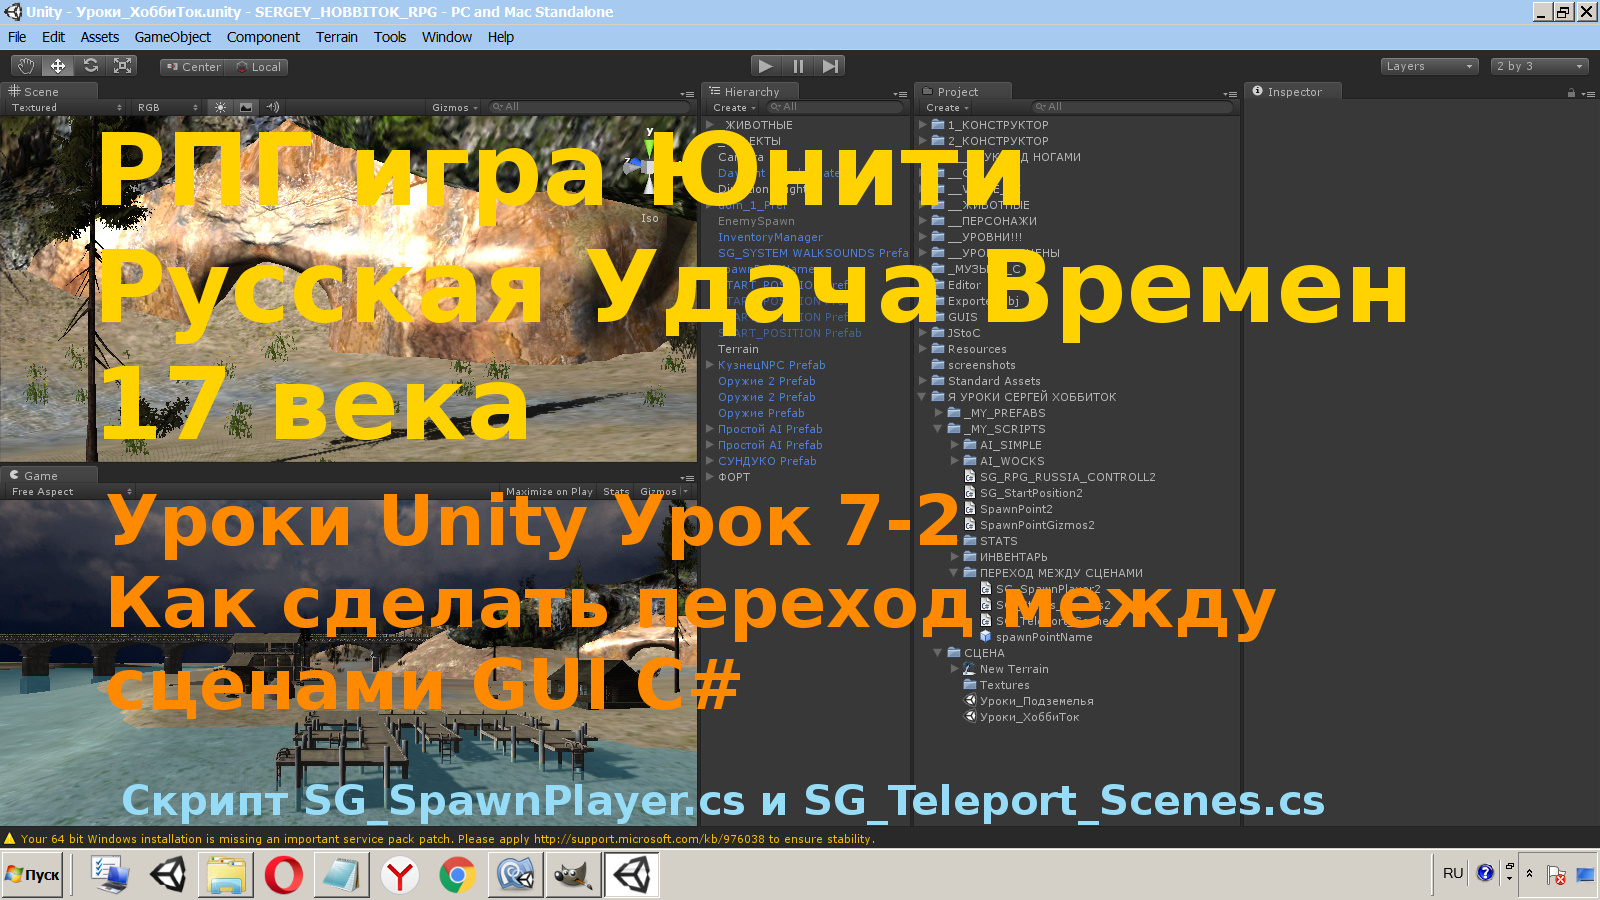The width and height of the screenshot is (1600, 900).
Task: Select SpawnPoint2 script icon
Action: coord(970,509)
